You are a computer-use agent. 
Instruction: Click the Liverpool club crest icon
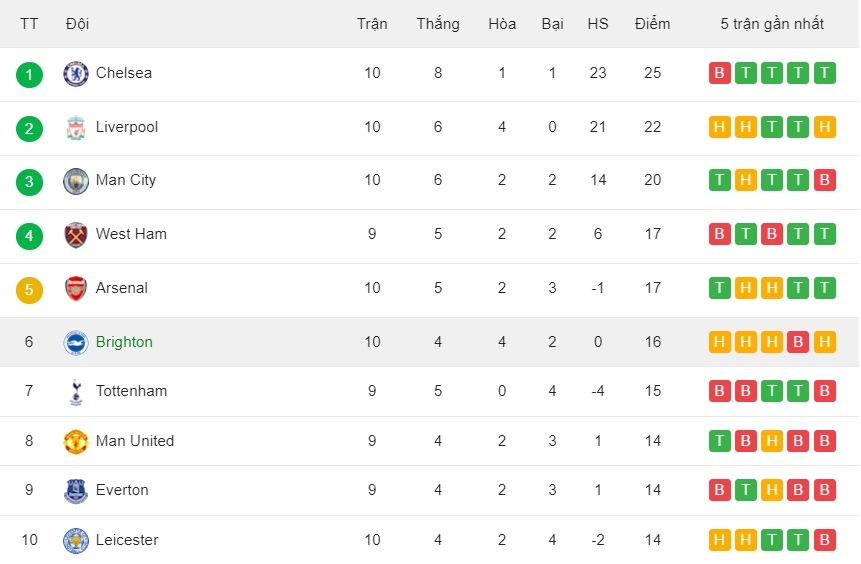pos(76,127)
